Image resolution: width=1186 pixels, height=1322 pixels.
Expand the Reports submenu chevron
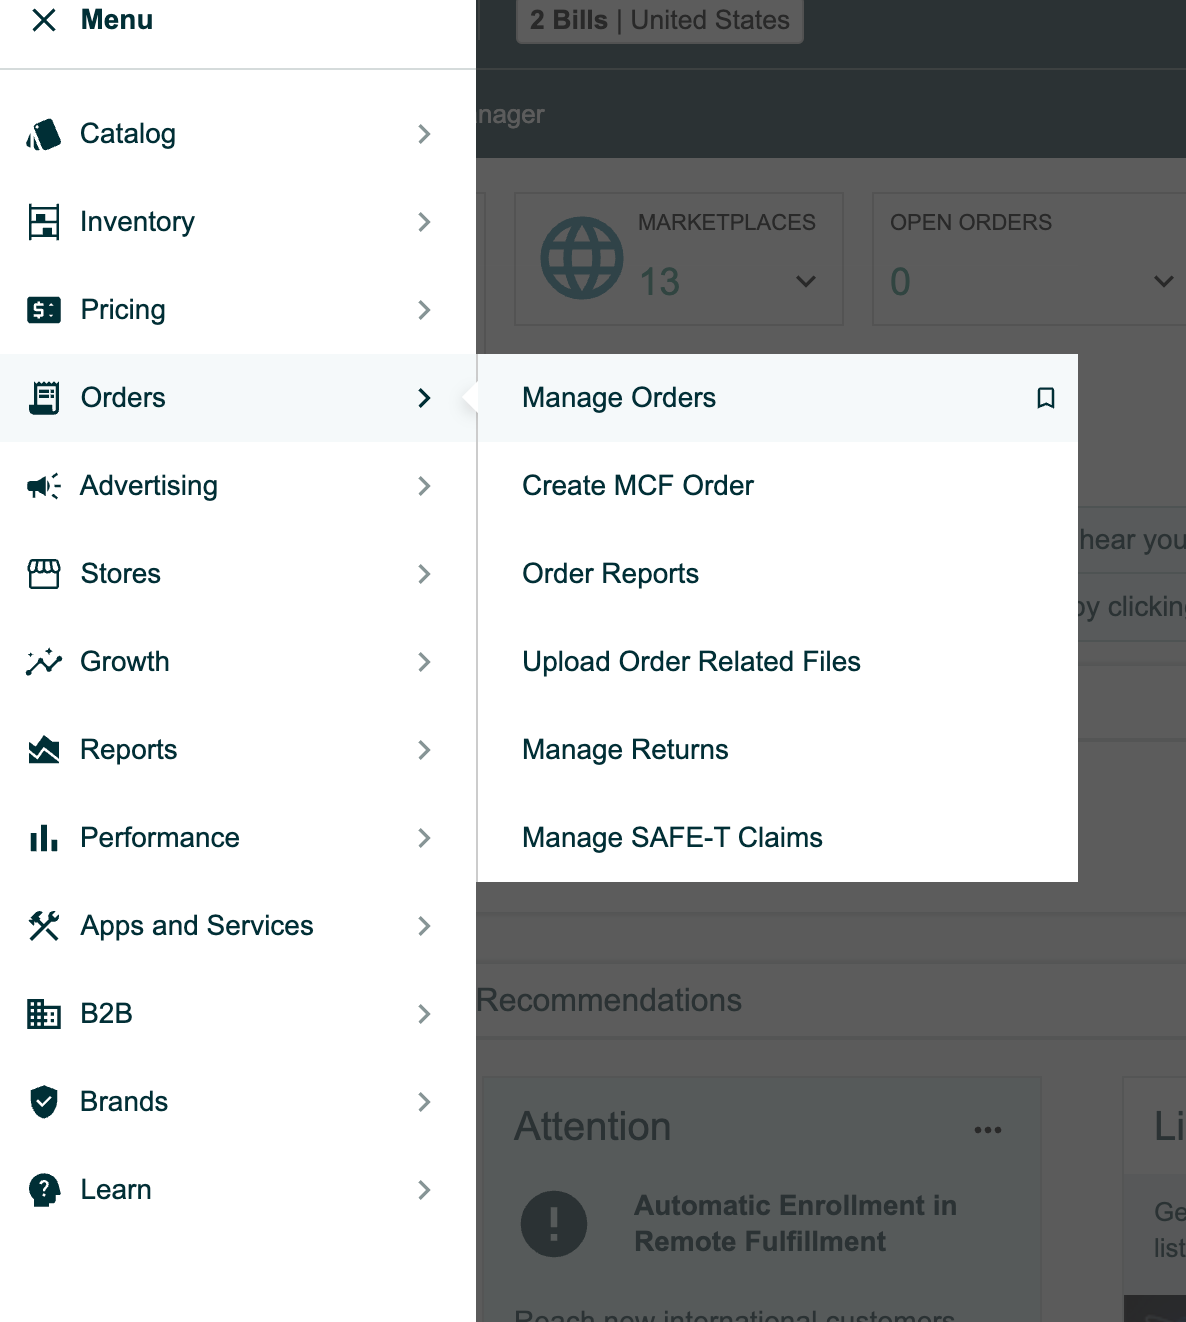point(424,750)
